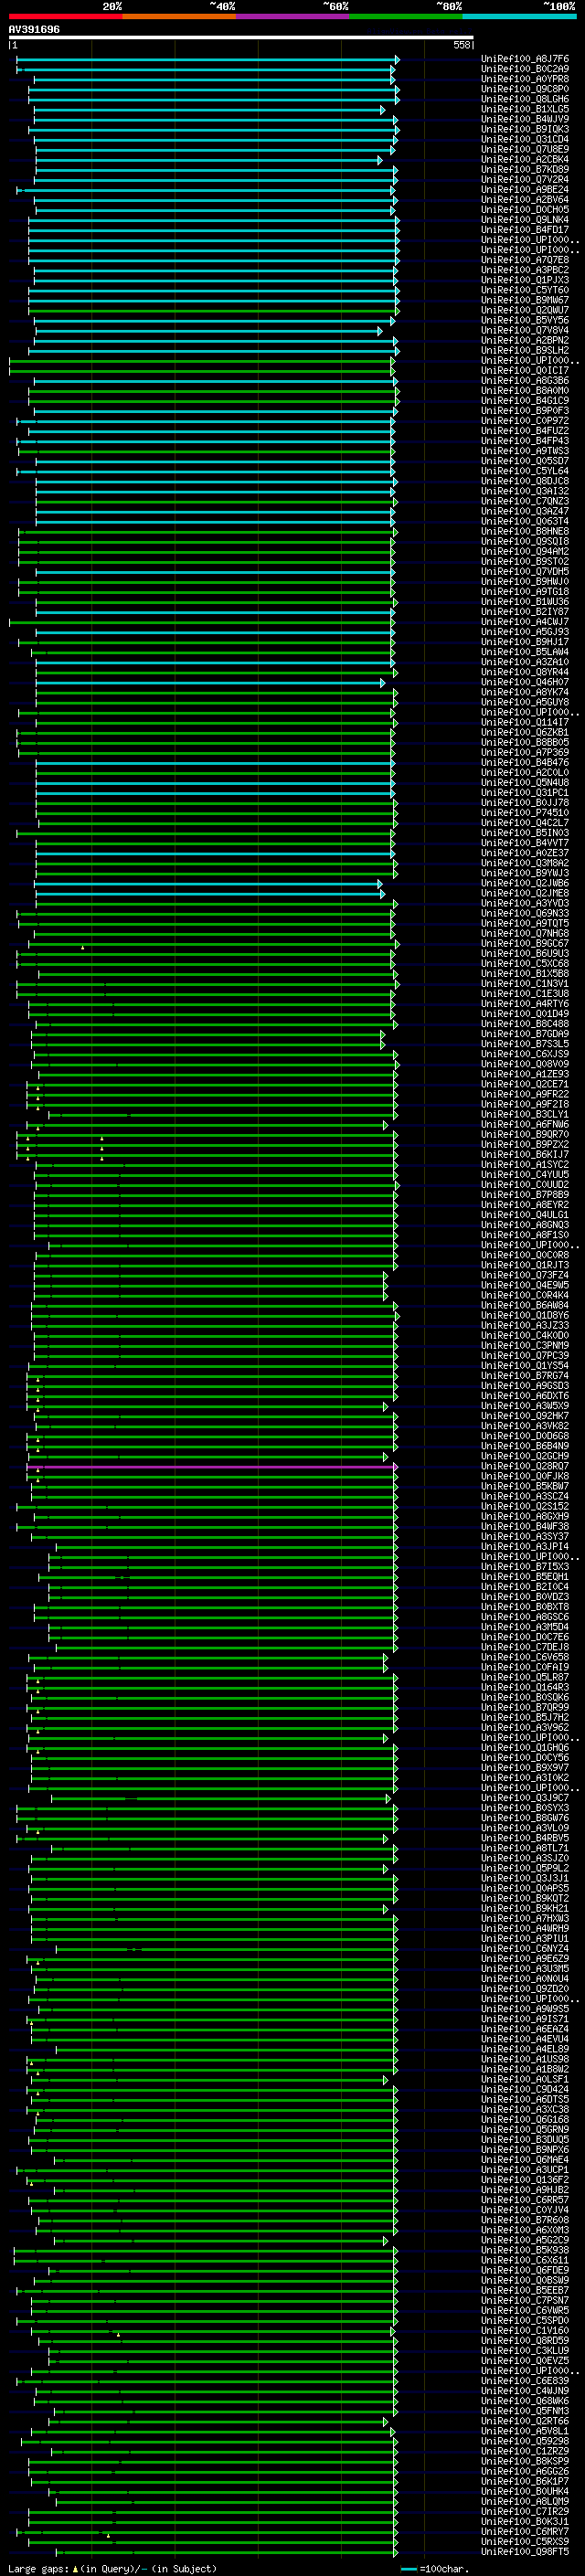This screenshot has width=585, height=2576.
Task: Click the ~60% legend label
Action: [335, 7]
